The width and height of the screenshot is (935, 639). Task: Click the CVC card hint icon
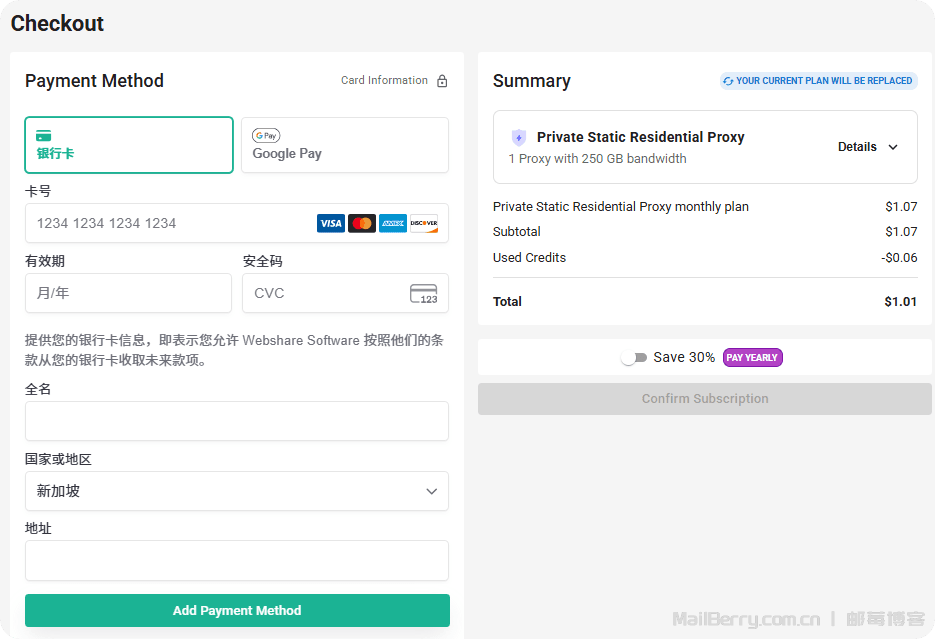click(x=424, y=293)
